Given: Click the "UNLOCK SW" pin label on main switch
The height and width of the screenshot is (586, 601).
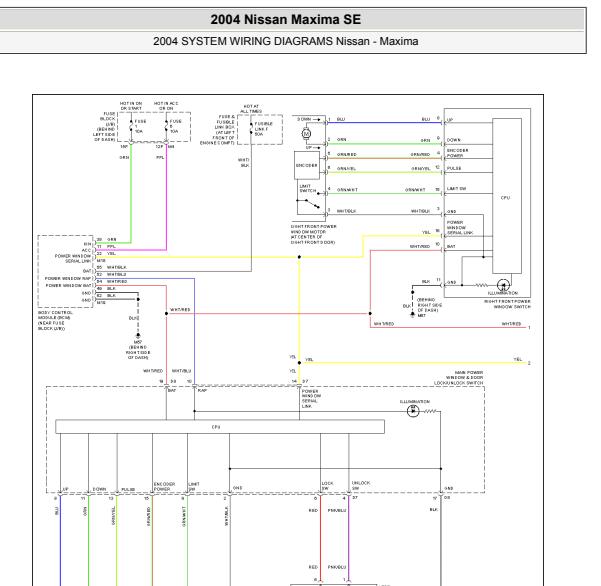Looking at the screenshot, I should [361, 486].
